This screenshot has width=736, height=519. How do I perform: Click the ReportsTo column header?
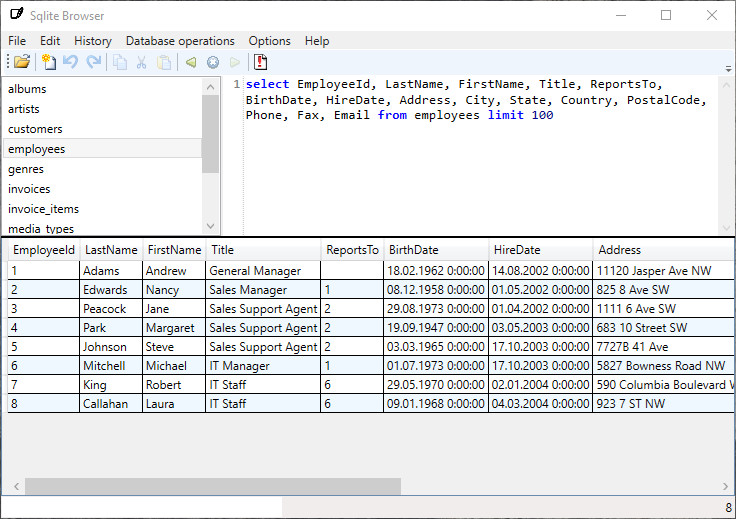pos(353,250)
